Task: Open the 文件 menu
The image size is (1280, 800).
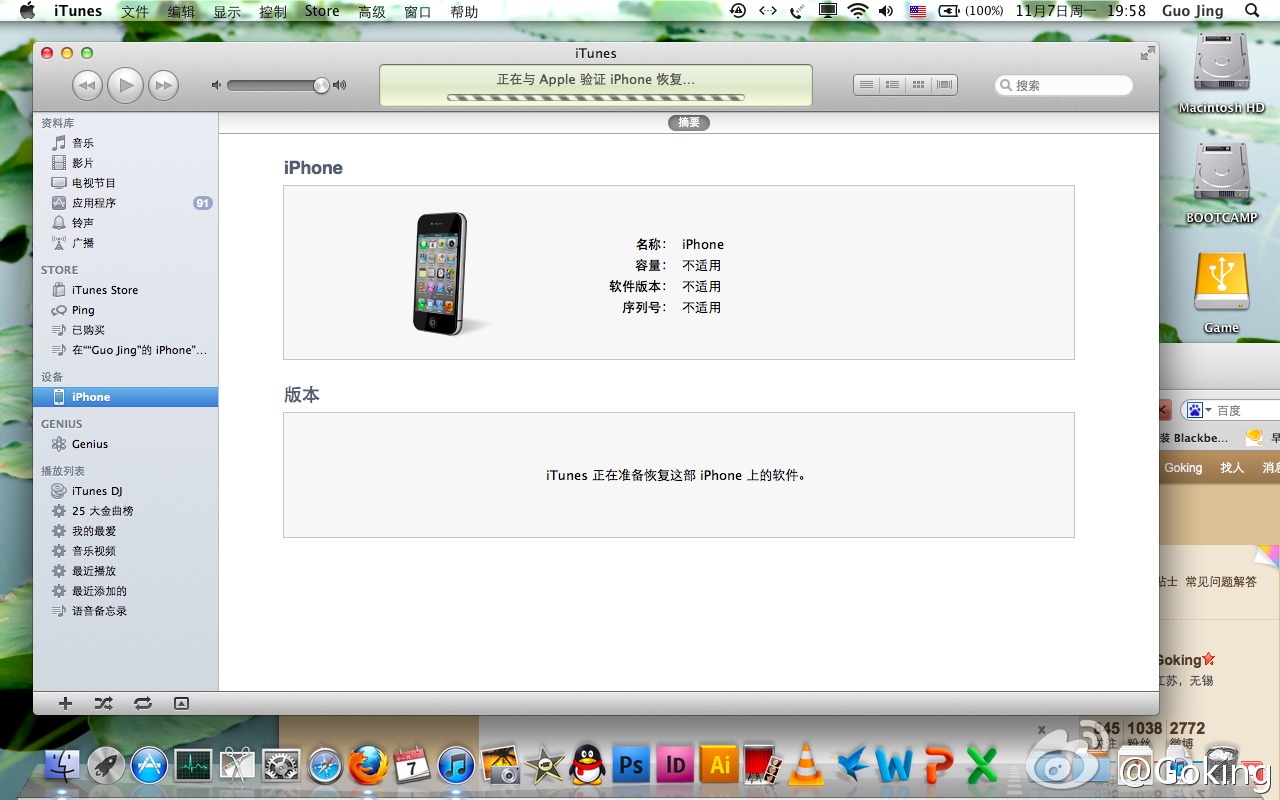Action: tap(135, 11)
